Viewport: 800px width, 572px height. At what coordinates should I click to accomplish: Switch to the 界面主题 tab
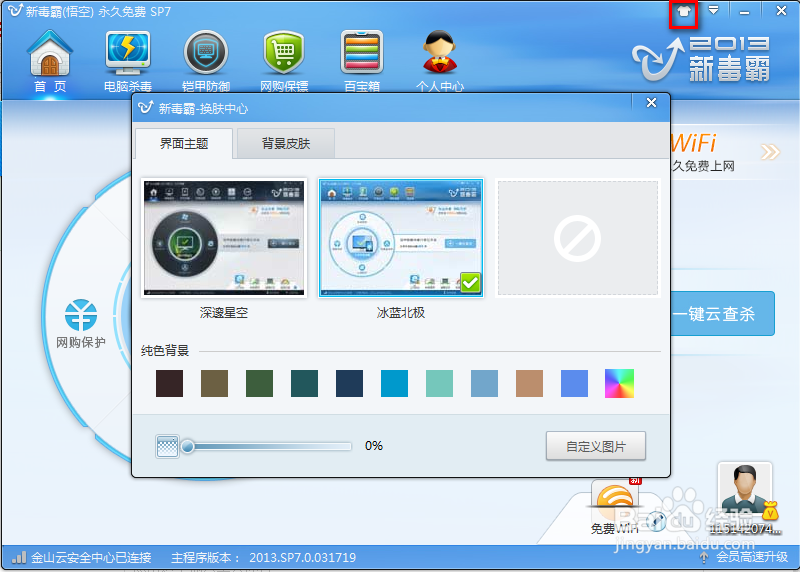coord(184,143)
